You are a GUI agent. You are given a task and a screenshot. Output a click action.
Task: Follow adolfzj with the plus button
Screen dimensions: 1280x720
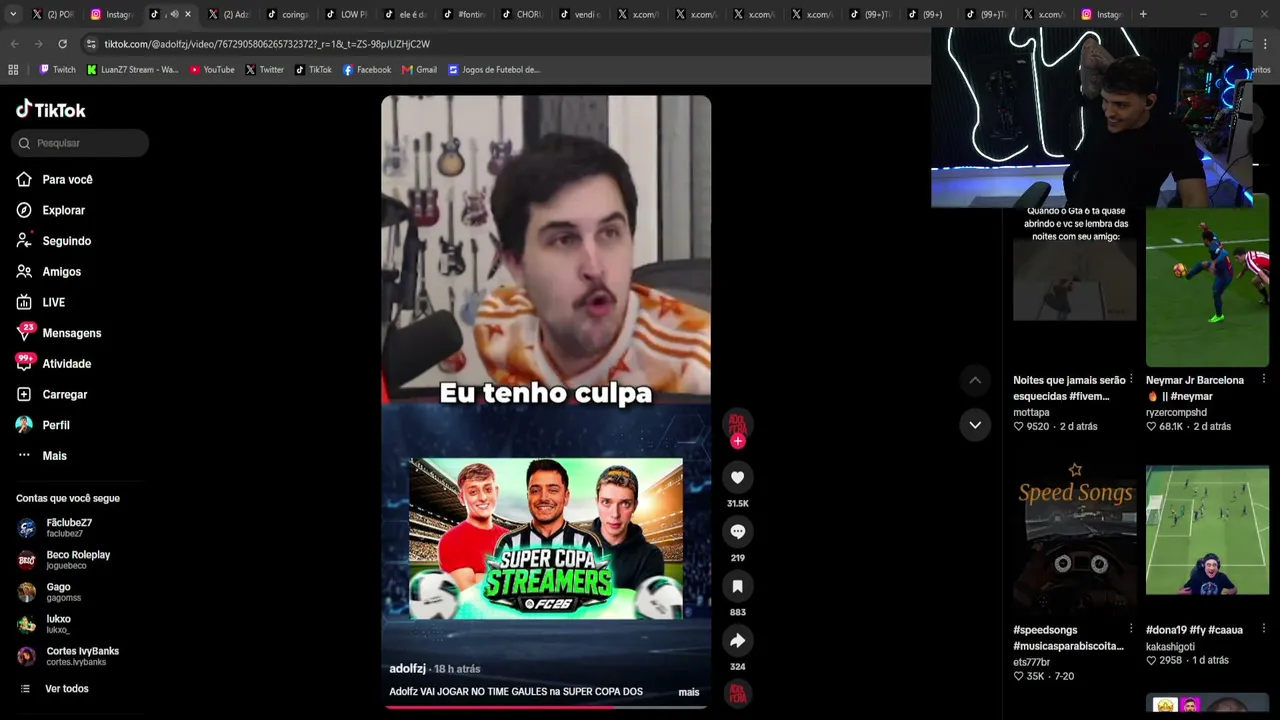coord(738,441)
